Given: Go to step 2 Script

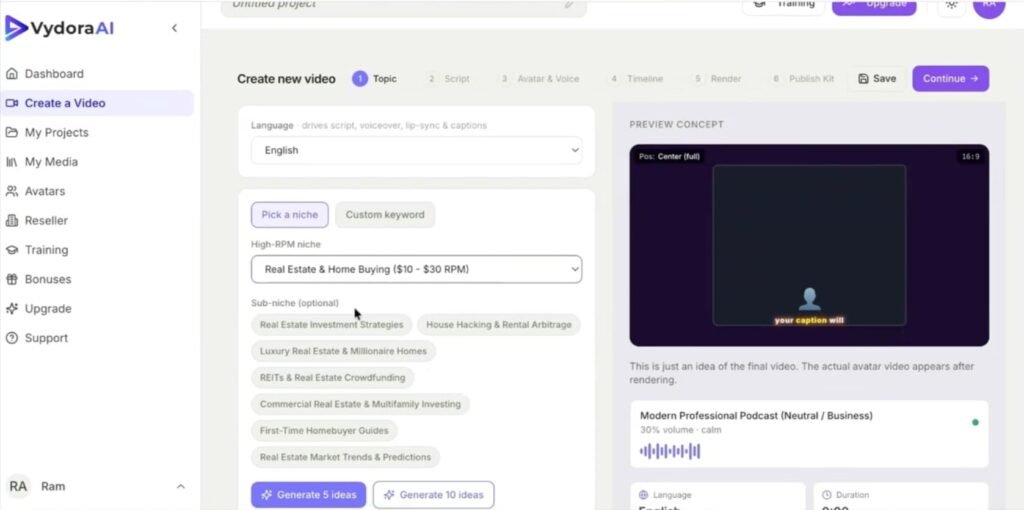Looking at the screenshot, I should (448, 79).
